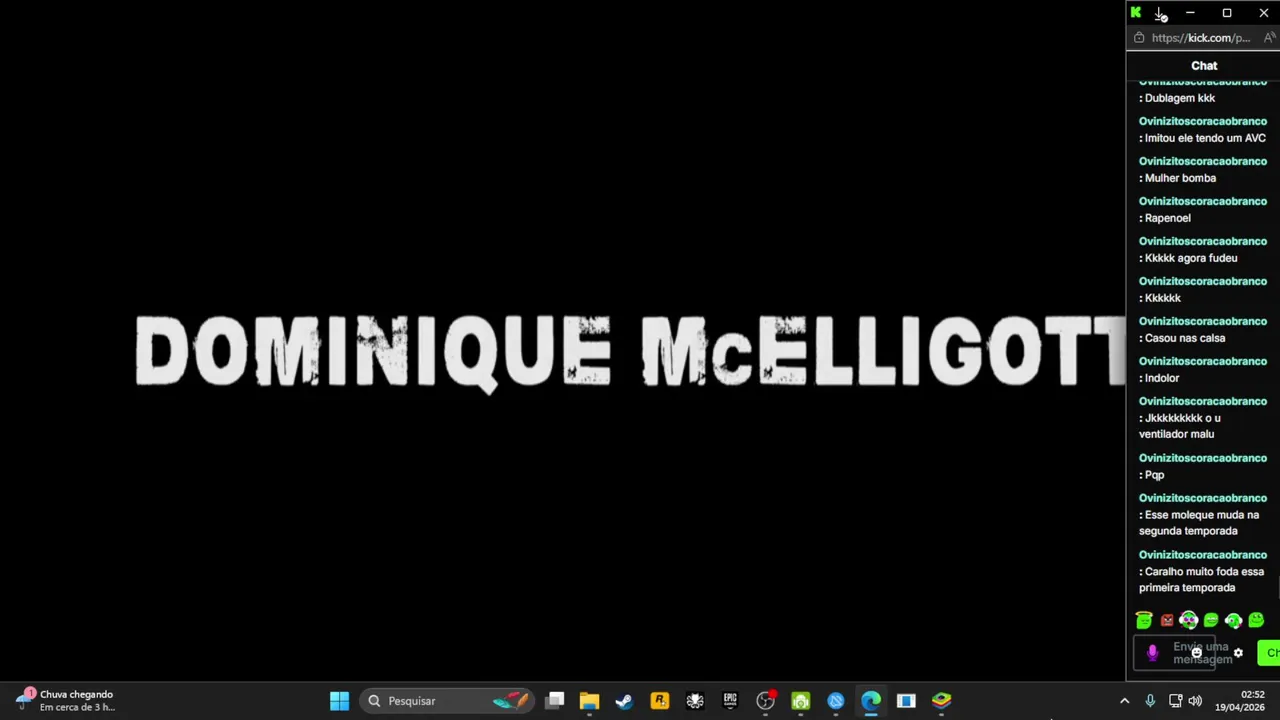Click username above 'Imitou ele tendo um AVC'
1280x720 pixels.
[x=1203, y=121]
